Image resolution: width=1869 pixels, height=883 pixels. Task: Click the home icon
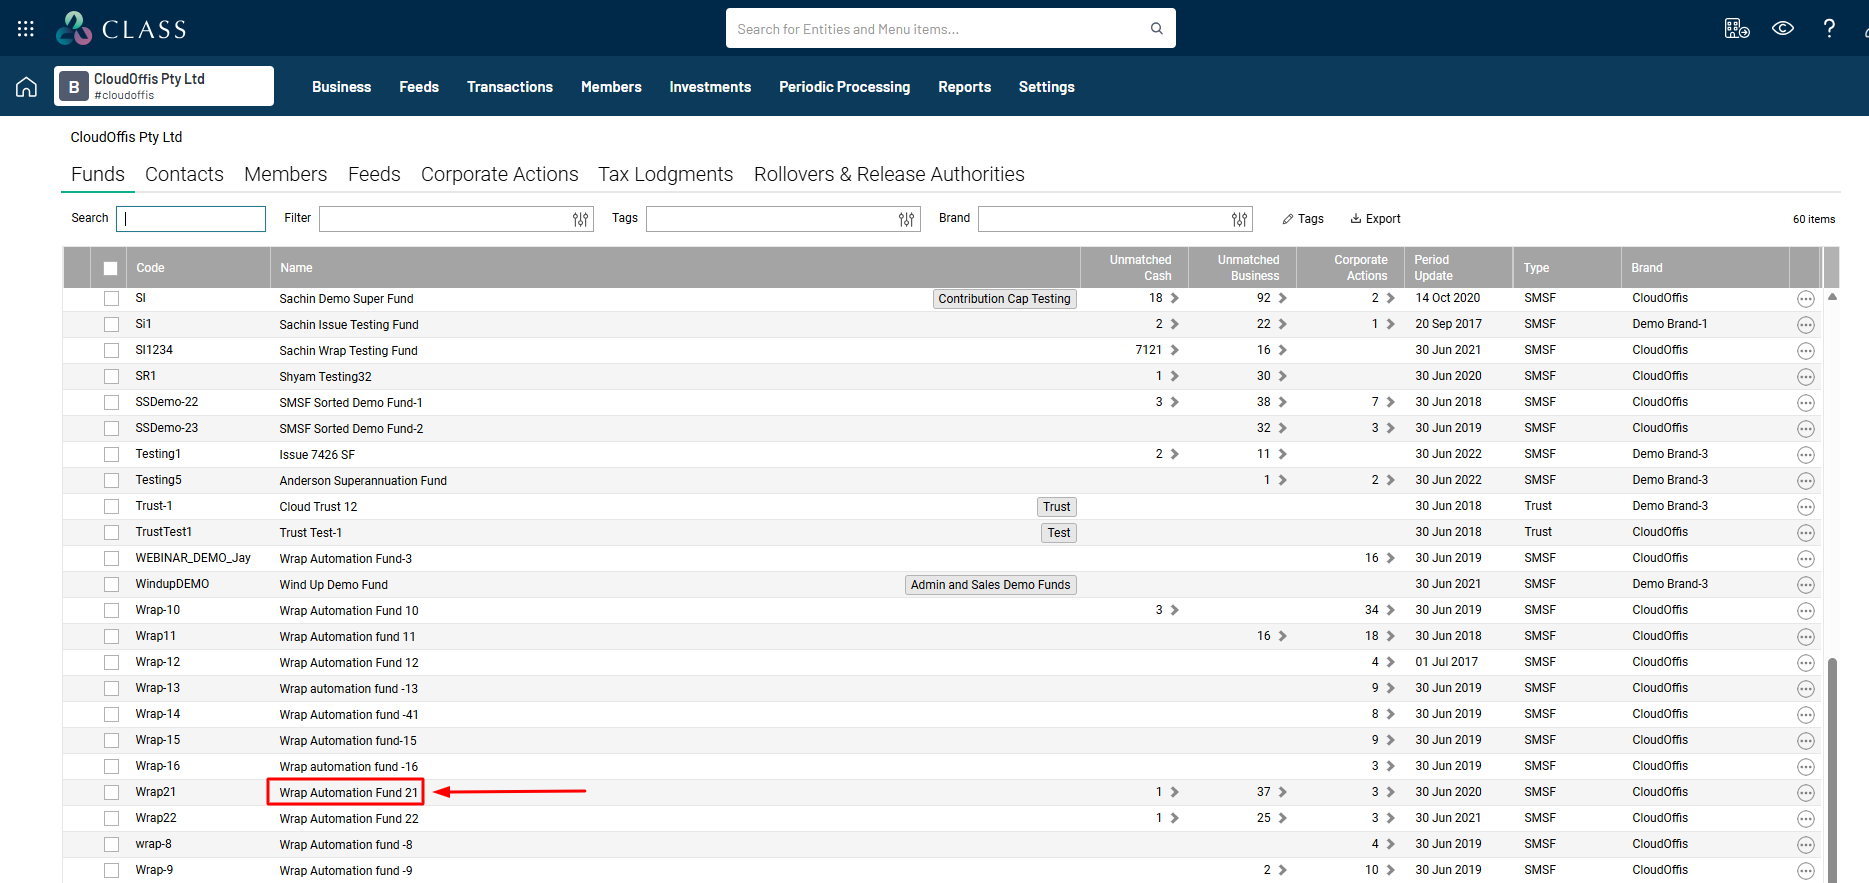pos(27,87)
